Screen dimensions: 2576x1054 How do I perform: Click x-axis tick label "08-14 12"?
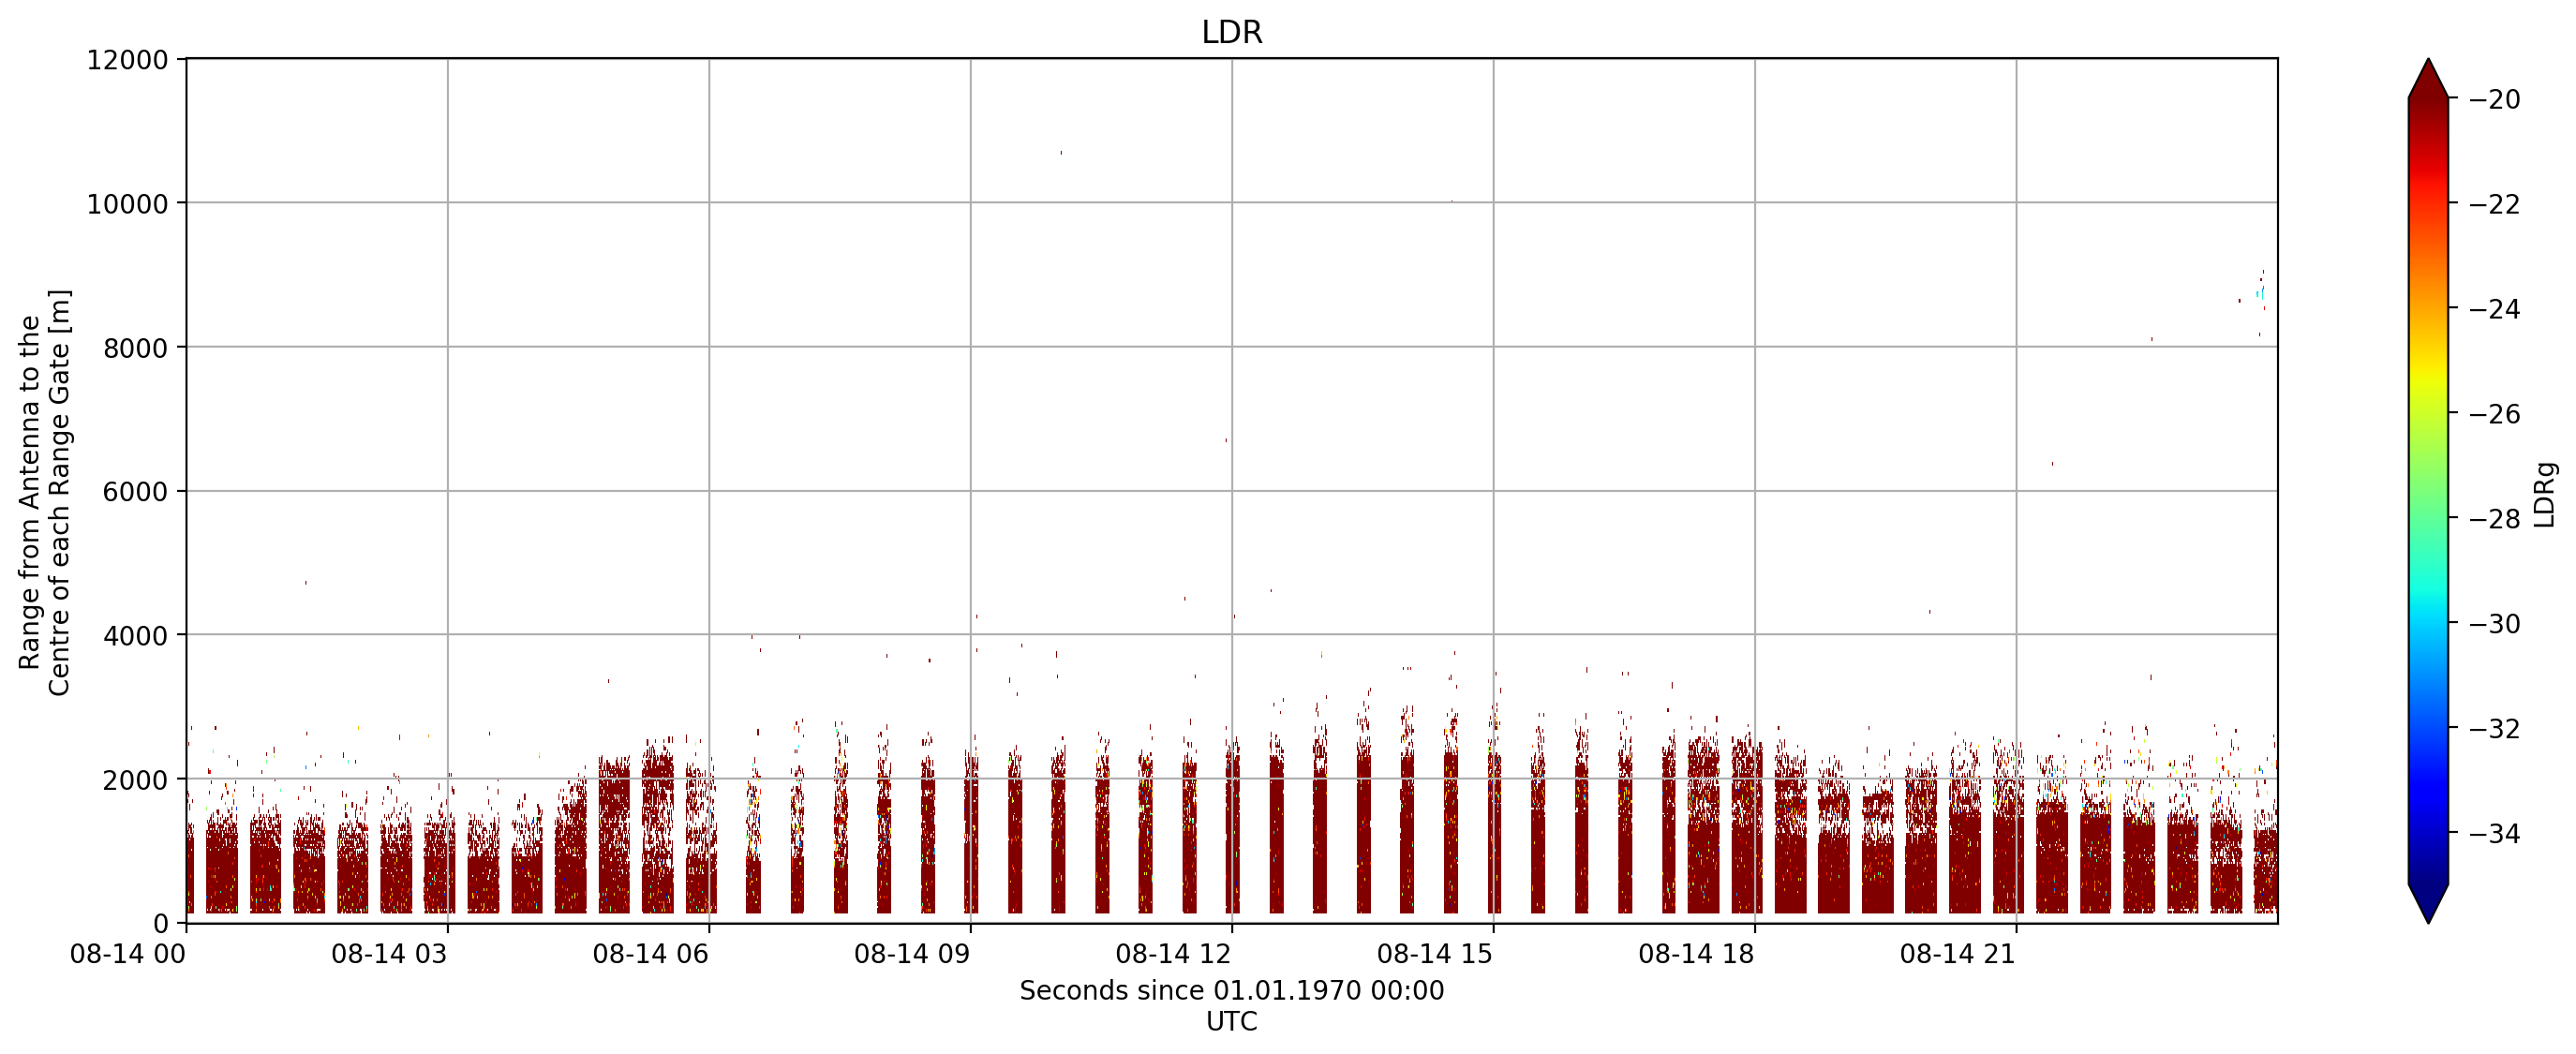click(1173, 954)
